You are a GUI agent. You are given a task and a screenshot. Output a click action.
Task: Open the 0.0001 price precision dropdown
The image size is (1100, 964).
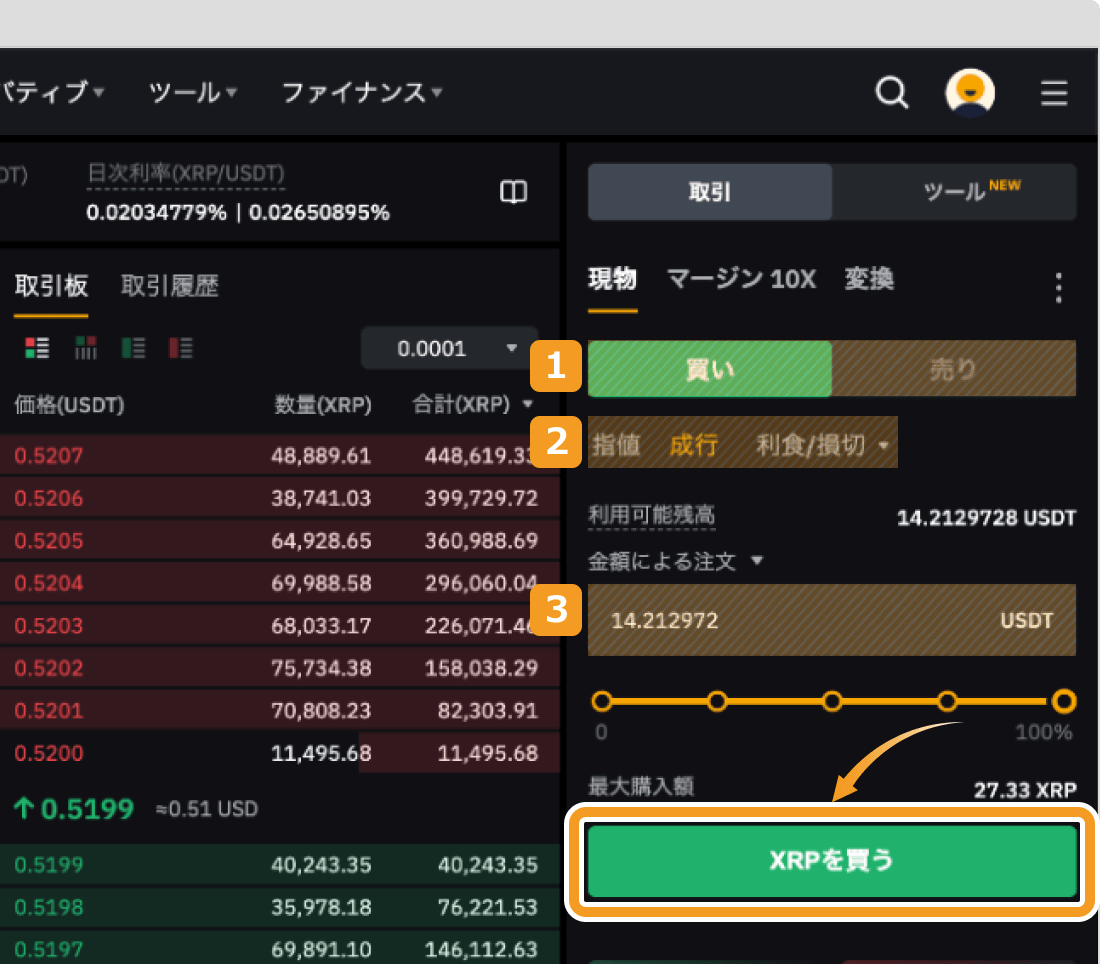coord(450,348)
